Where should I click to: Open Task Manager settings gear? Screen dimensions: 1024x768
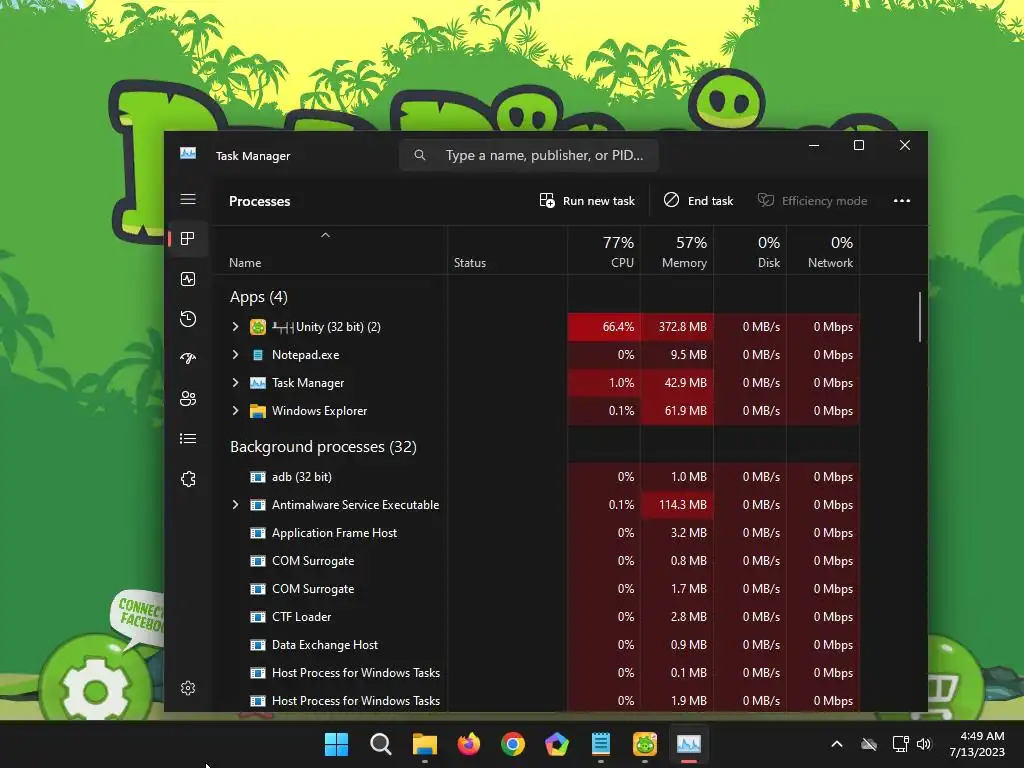coord(188,688)
